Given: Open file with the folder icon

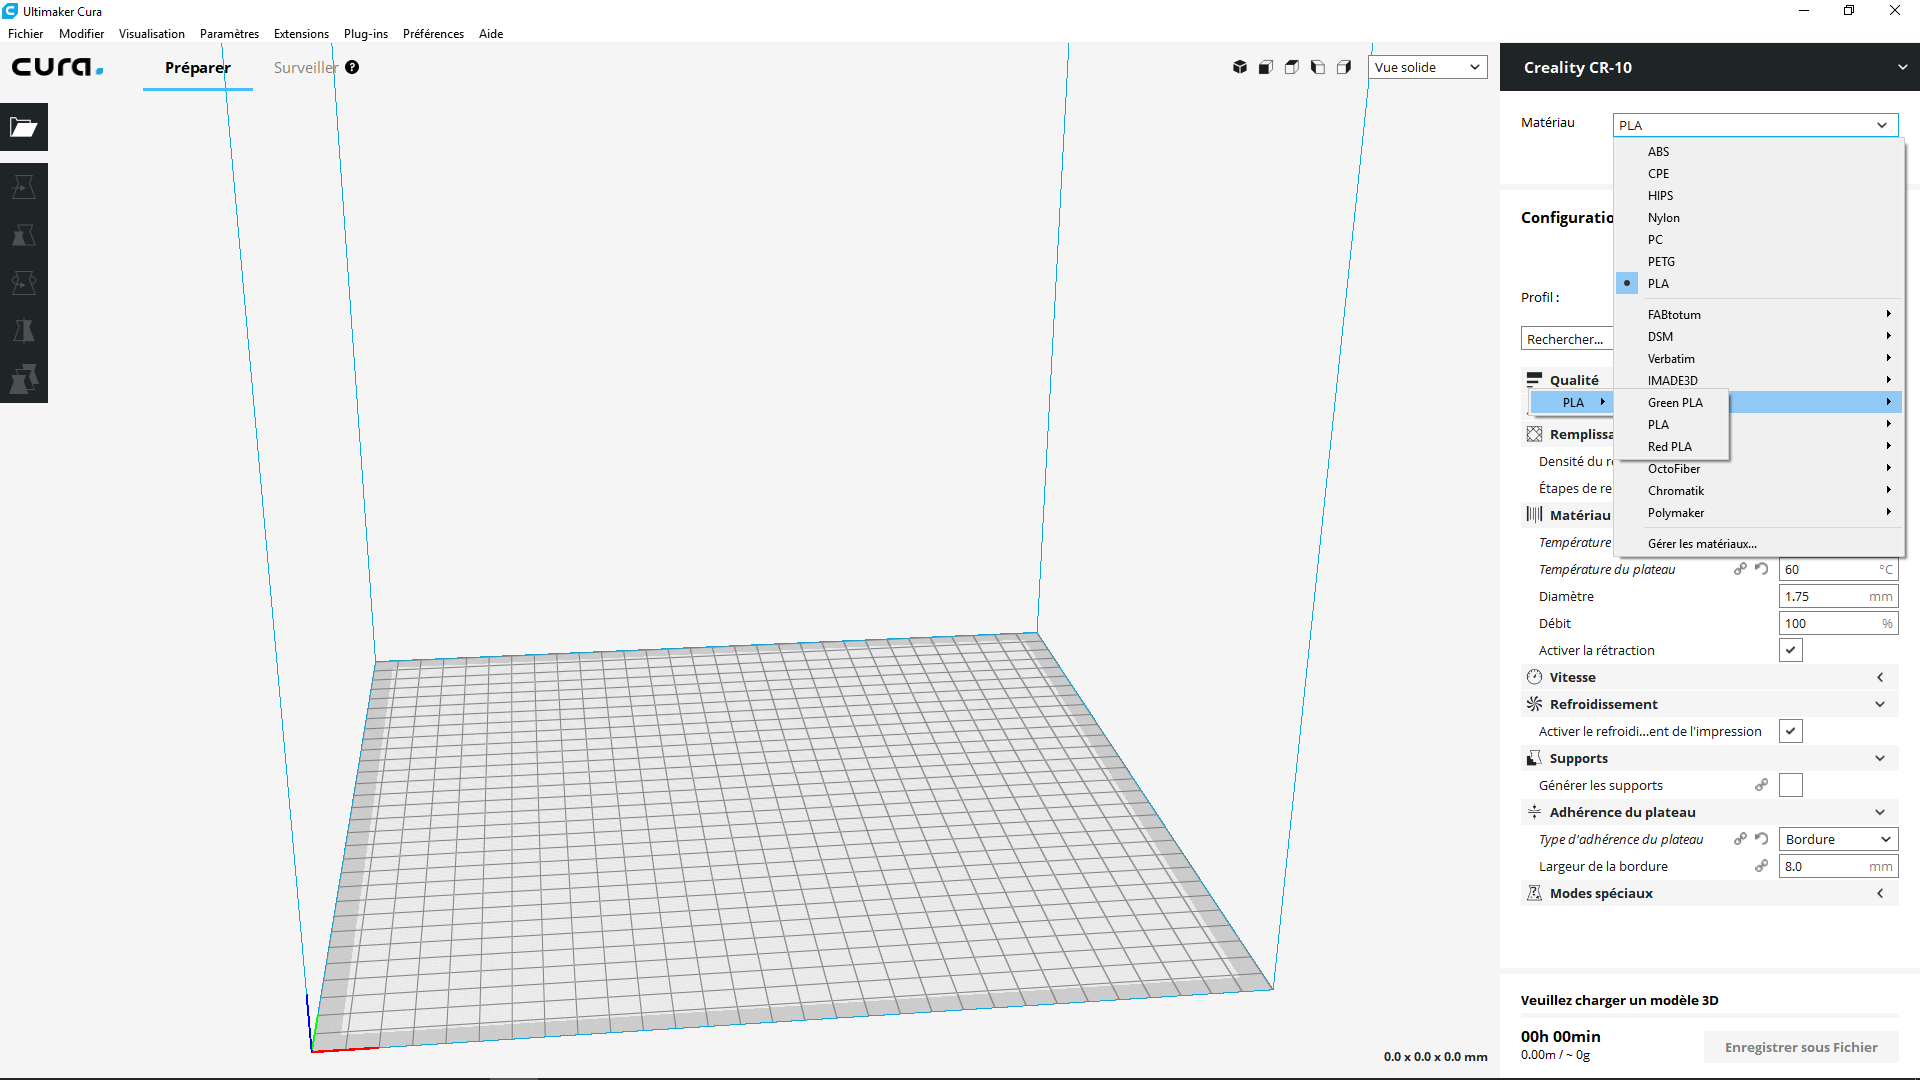Looking at the screenshot, I should [24, 127].
